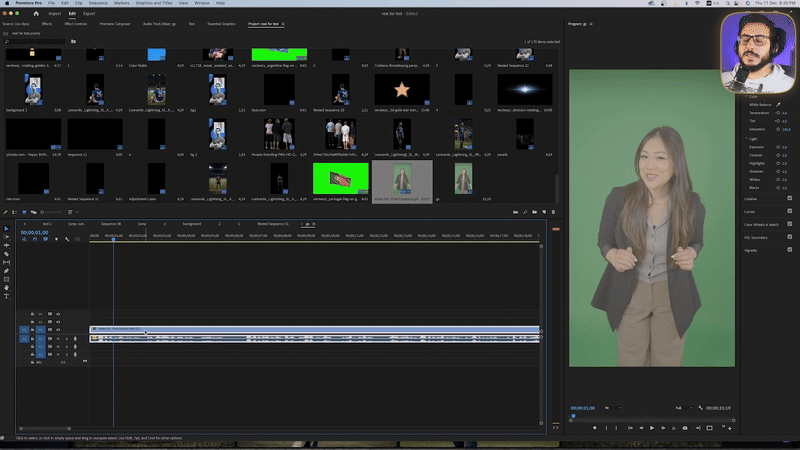Viewport: 800px width, 450px height.
Task: Open timeline wrench display settings
Action: (x=67, y=239)
